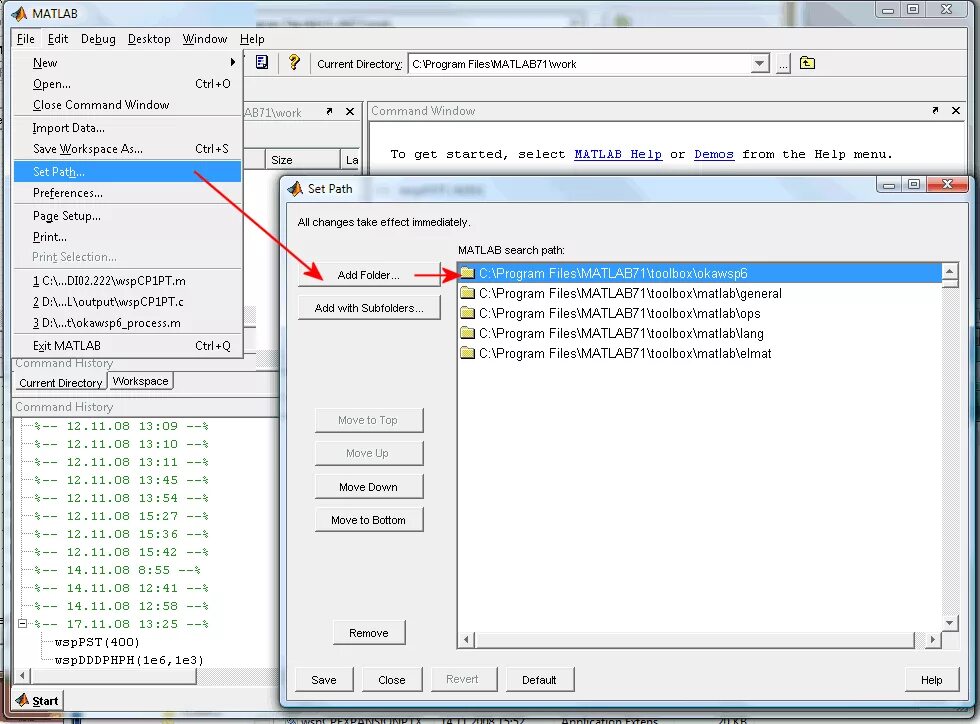This screenshot has height=724, width=980.
Task: Select history entry 14.11.08 8:55
Action: point(117,570)
